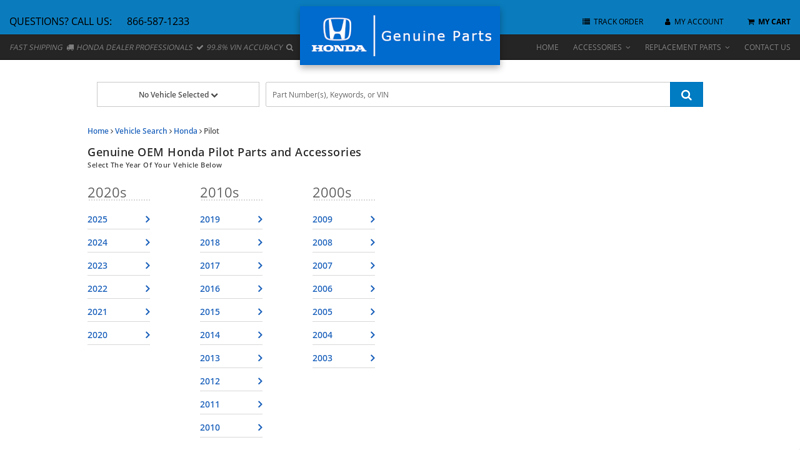Click the arrow next to 2021
The width and height of the screenshot is (800, 450).
[147, 312]
